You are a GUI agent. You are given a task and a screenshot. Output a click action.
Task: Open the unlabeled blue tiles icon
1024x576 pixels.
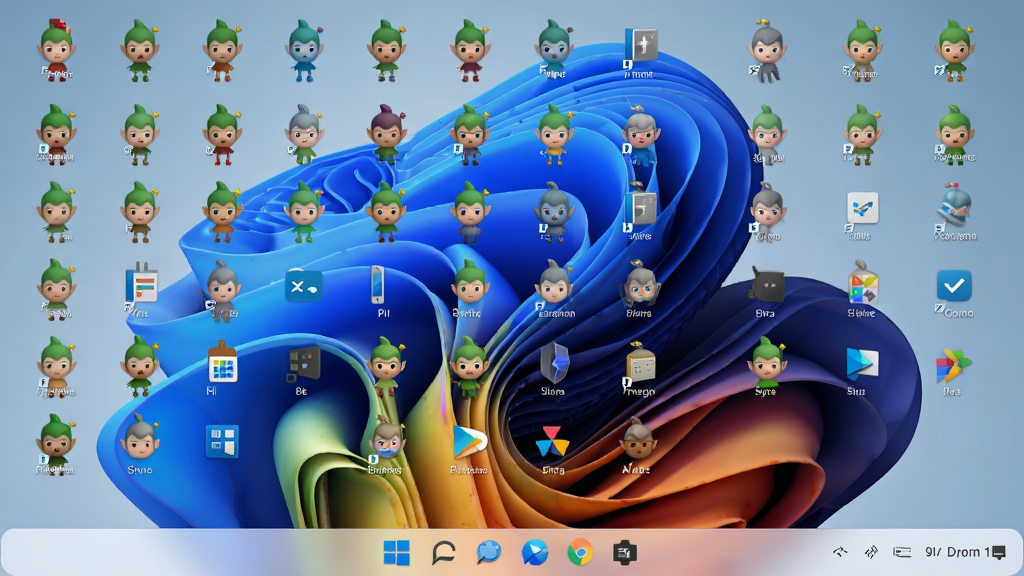tap(222, 441)
